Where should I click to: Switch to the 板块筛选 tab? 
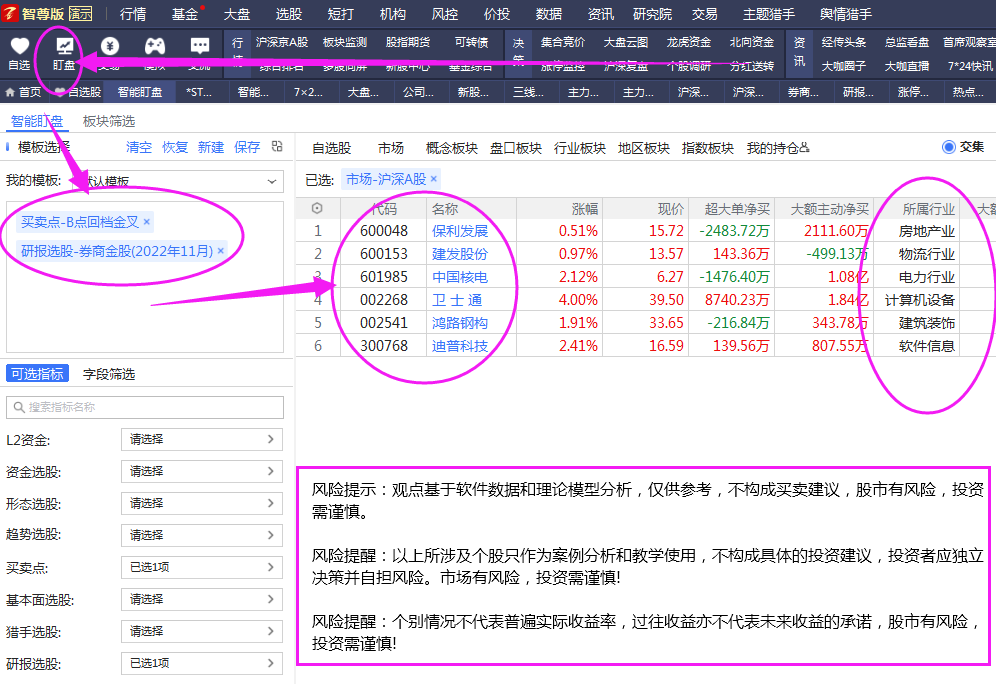click(x=109, y=121)
